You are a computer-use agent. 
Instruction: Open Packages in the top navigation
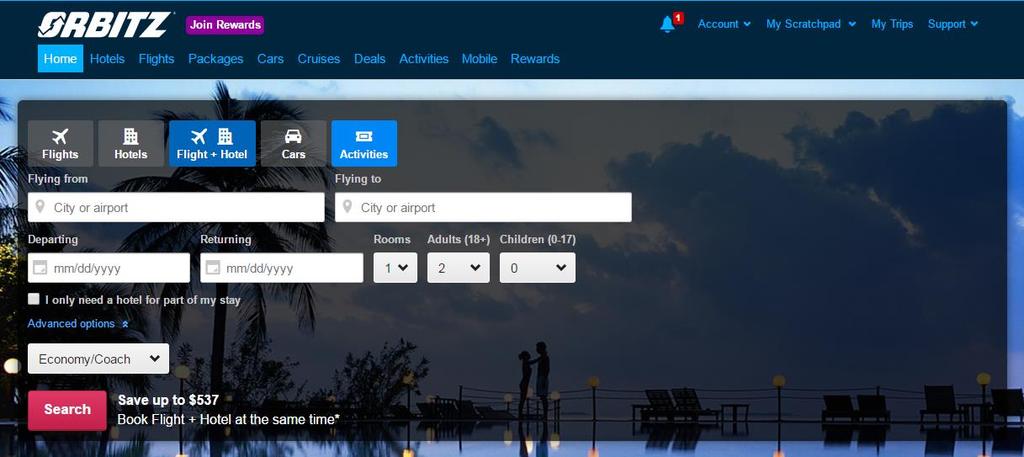tap(216, 59)
